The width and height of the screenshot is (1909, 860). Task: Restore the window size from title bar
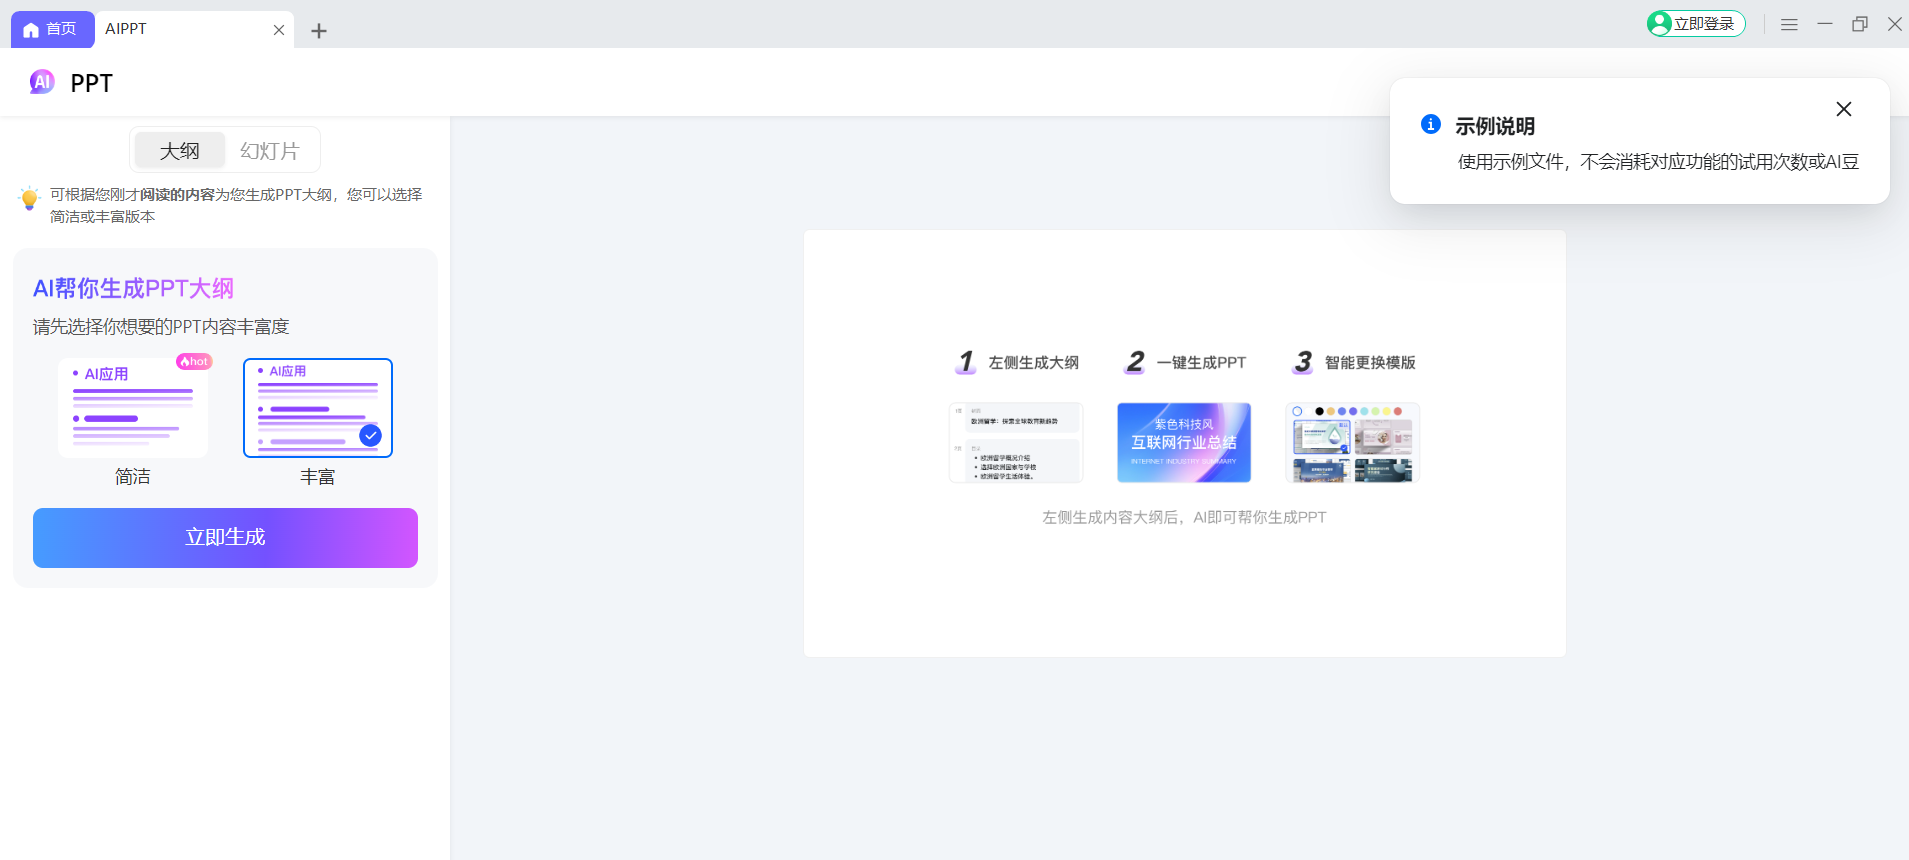point(1859,24)
